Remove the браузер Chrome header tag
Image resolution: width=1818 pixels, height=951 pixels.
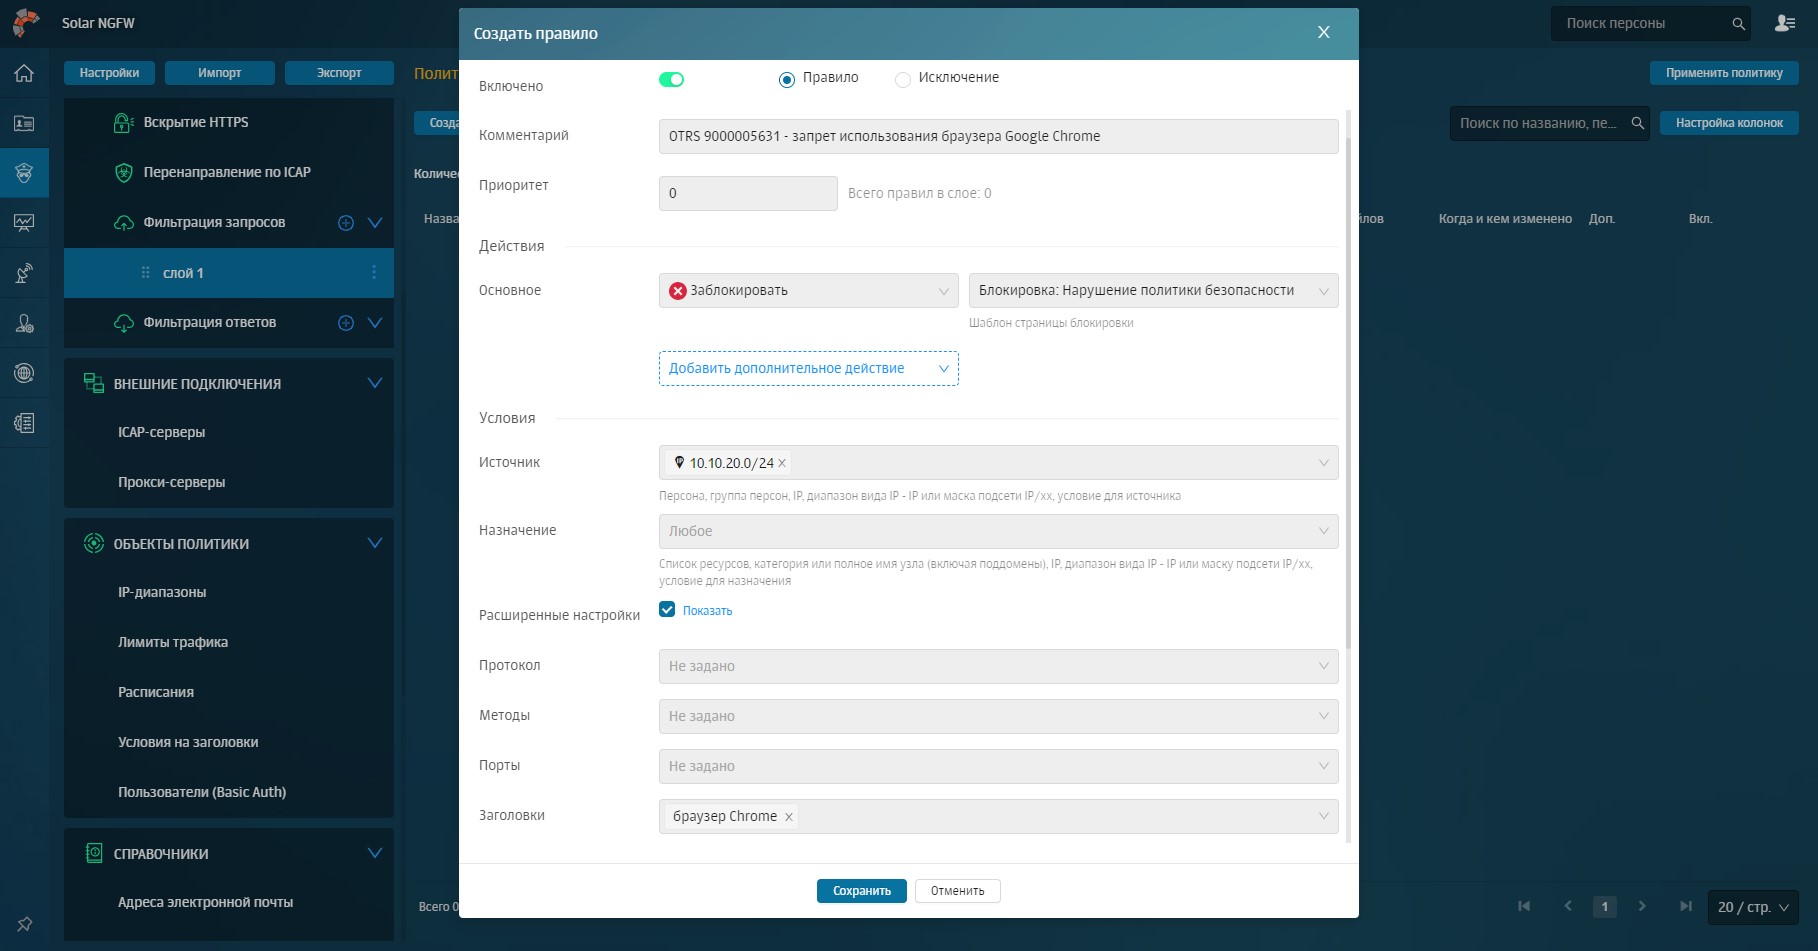(789, 817)
